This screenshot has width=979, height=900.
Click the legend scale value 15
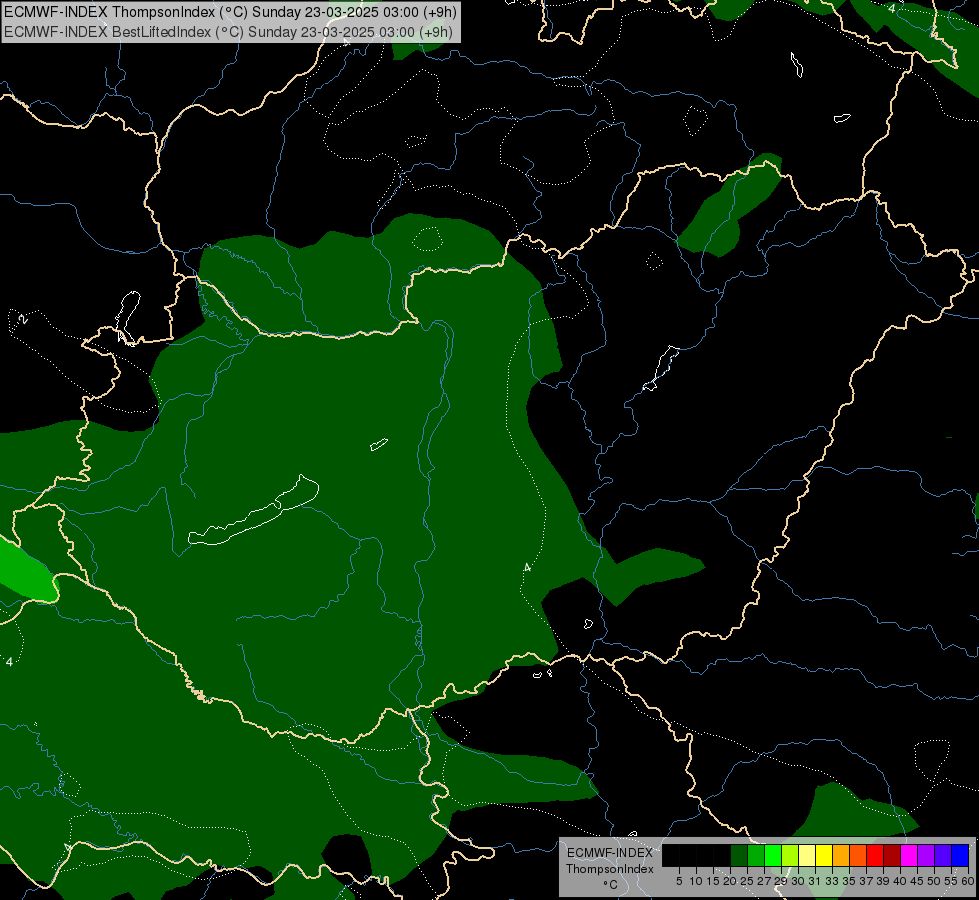[x=713, y=881]
